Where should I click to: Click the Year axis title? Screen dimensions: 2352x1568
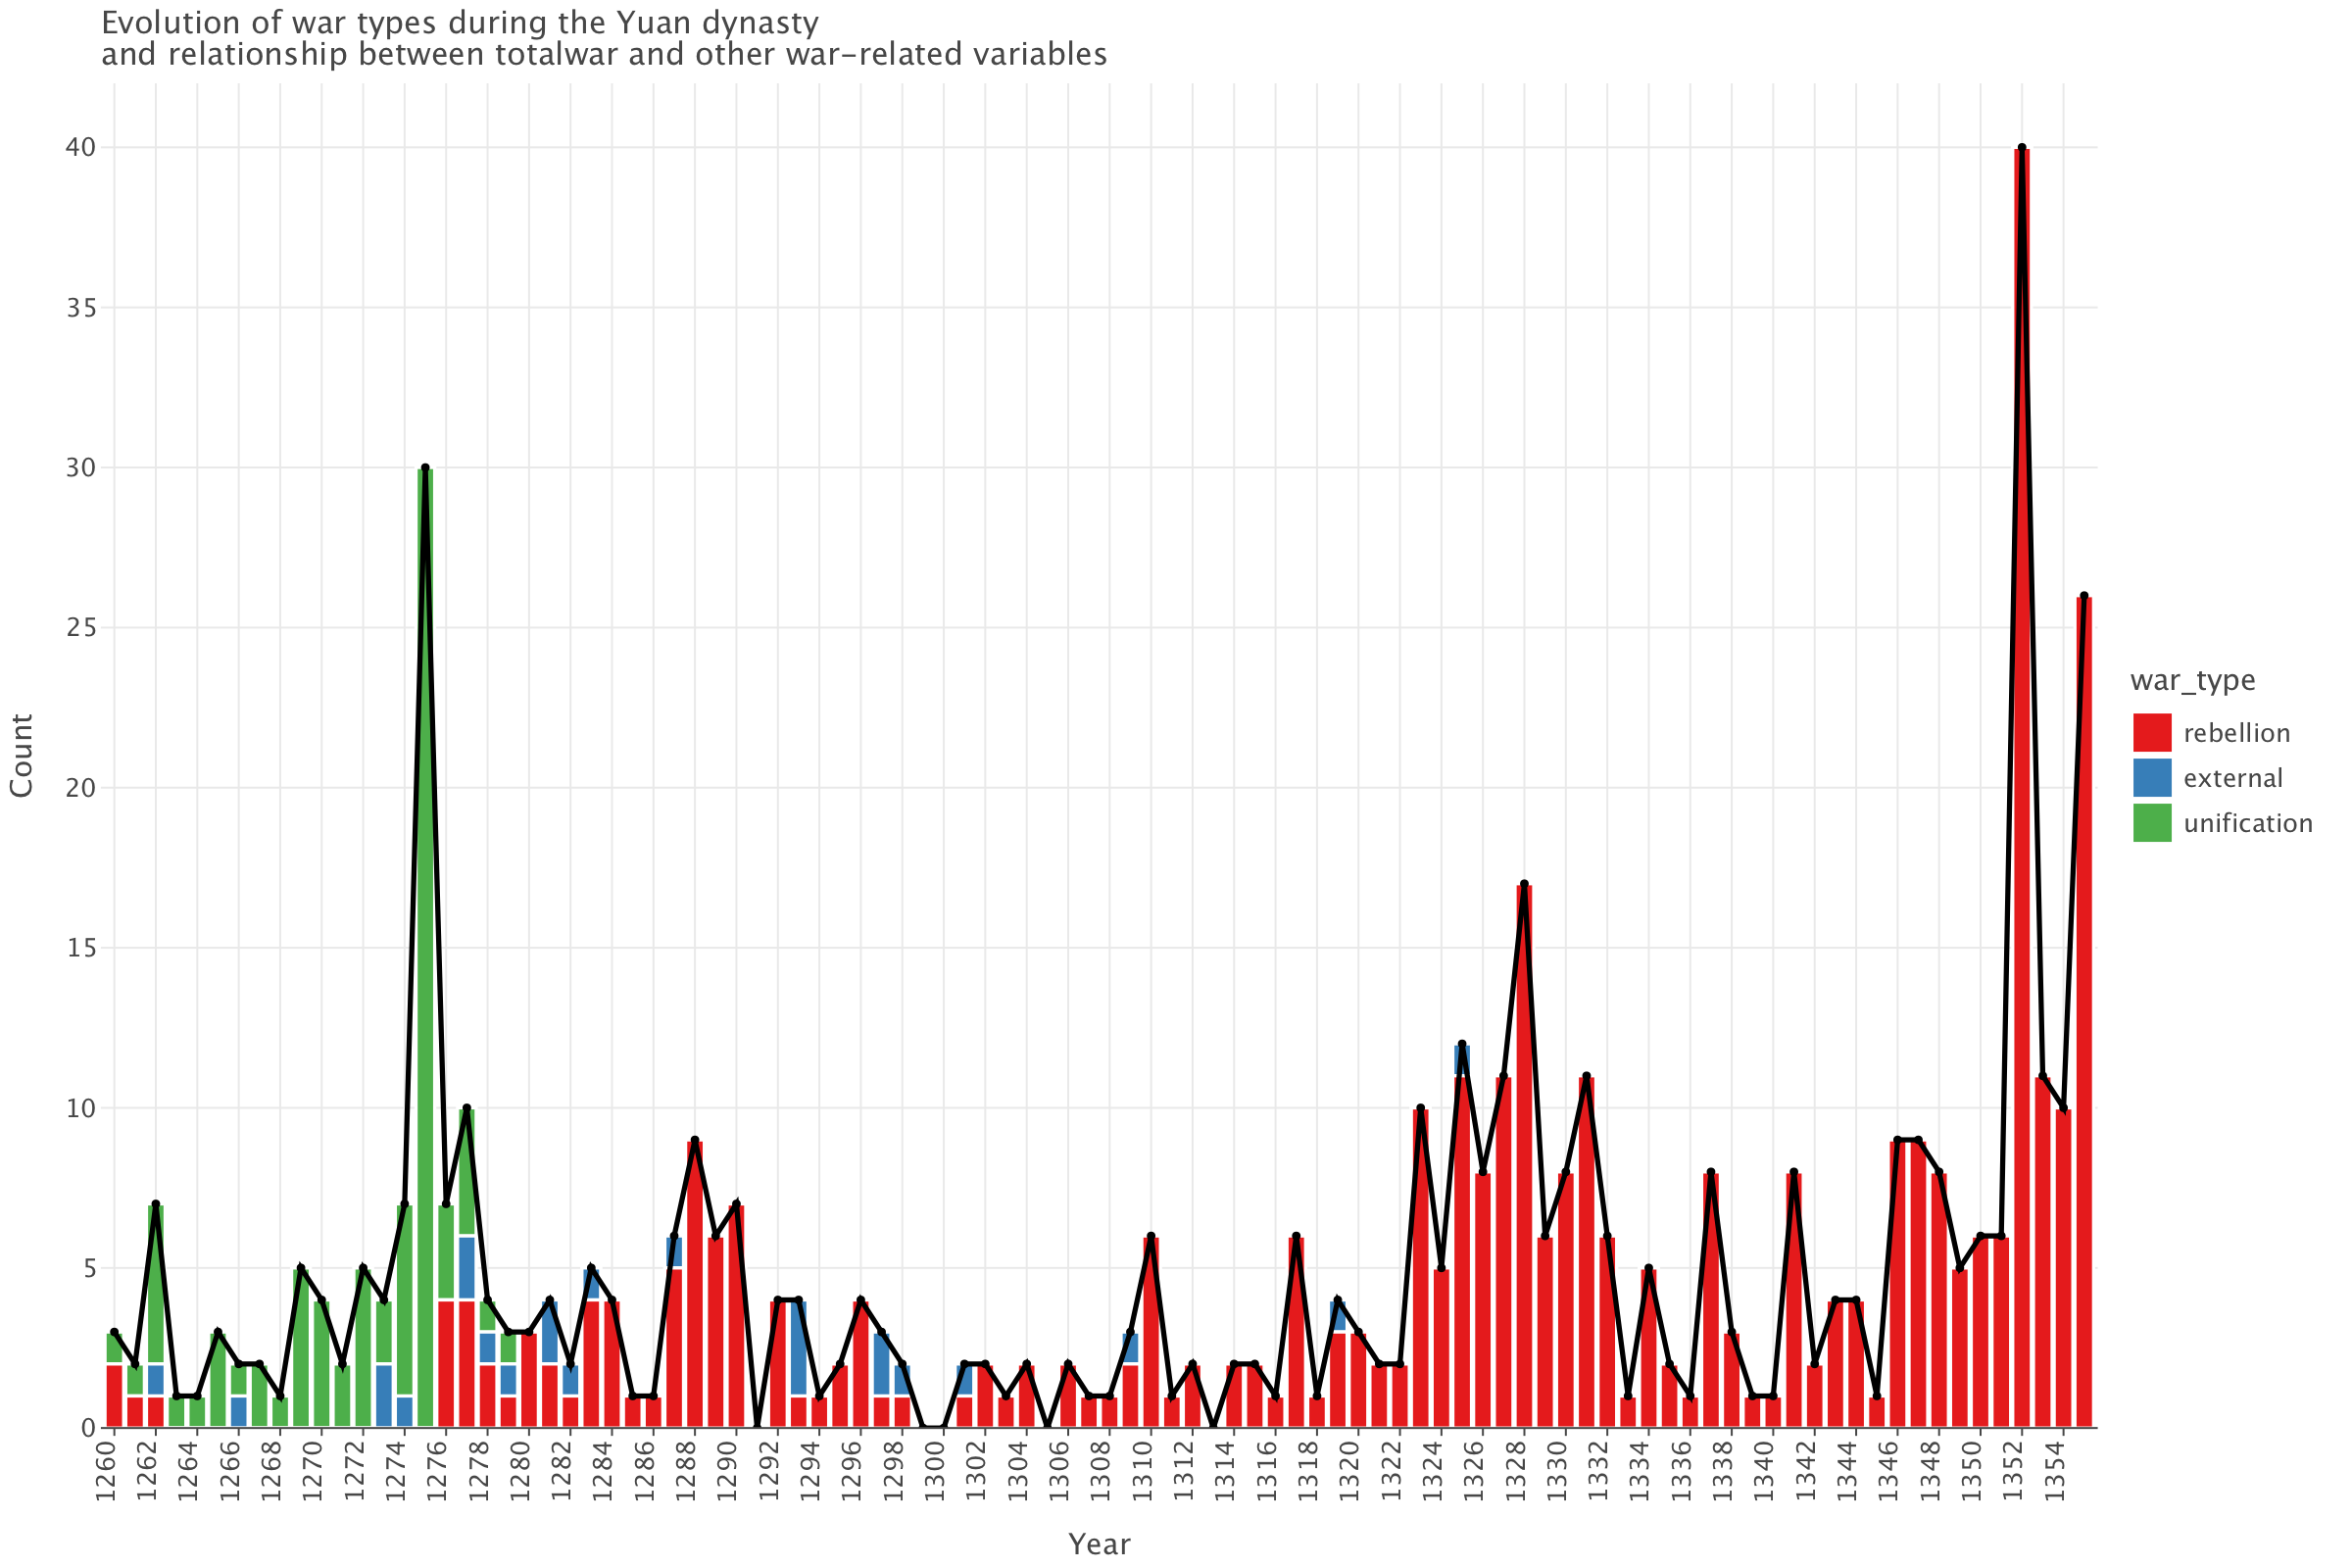1099,1544
